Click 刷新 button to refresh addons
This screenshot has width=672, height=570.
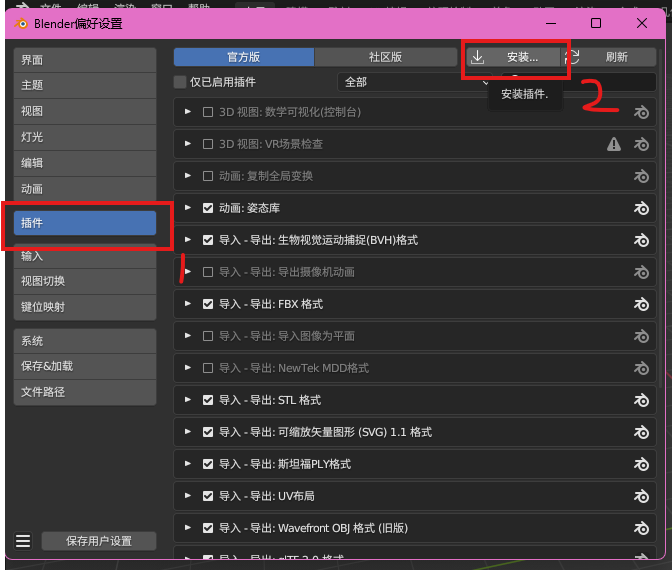coord(609,57)
